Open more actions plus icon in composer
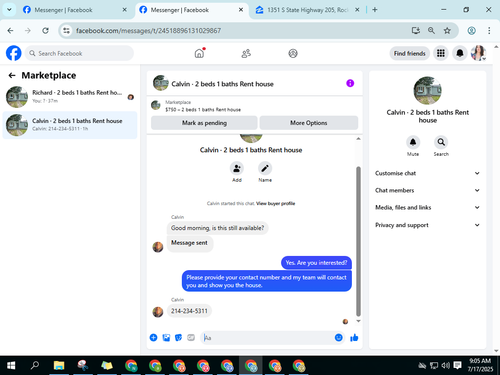This screenshot has height=375, width=500. [x=153, y=338]
